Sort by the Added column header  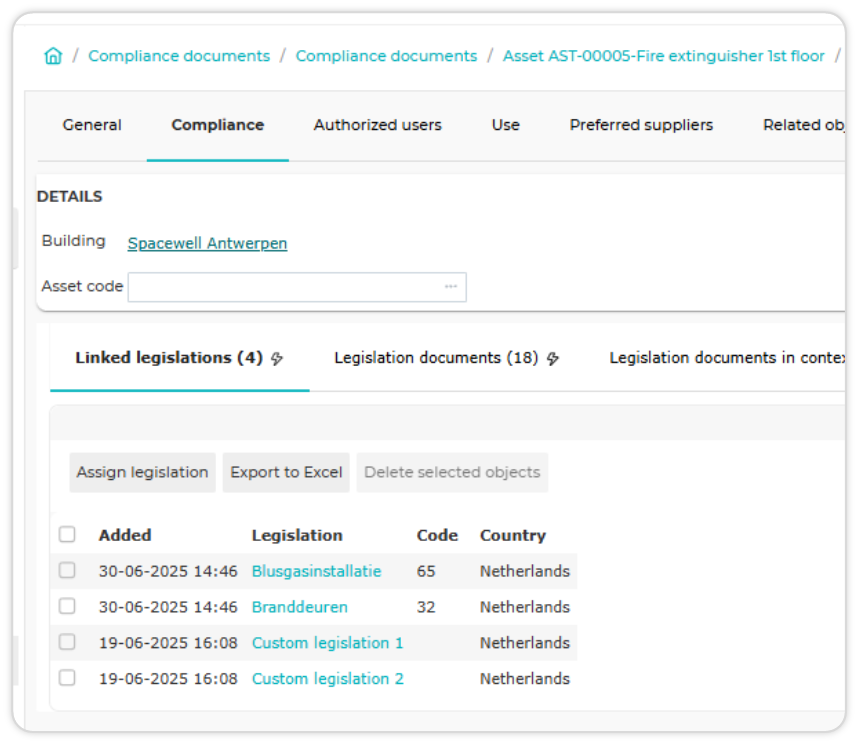[x=125, y=535]
